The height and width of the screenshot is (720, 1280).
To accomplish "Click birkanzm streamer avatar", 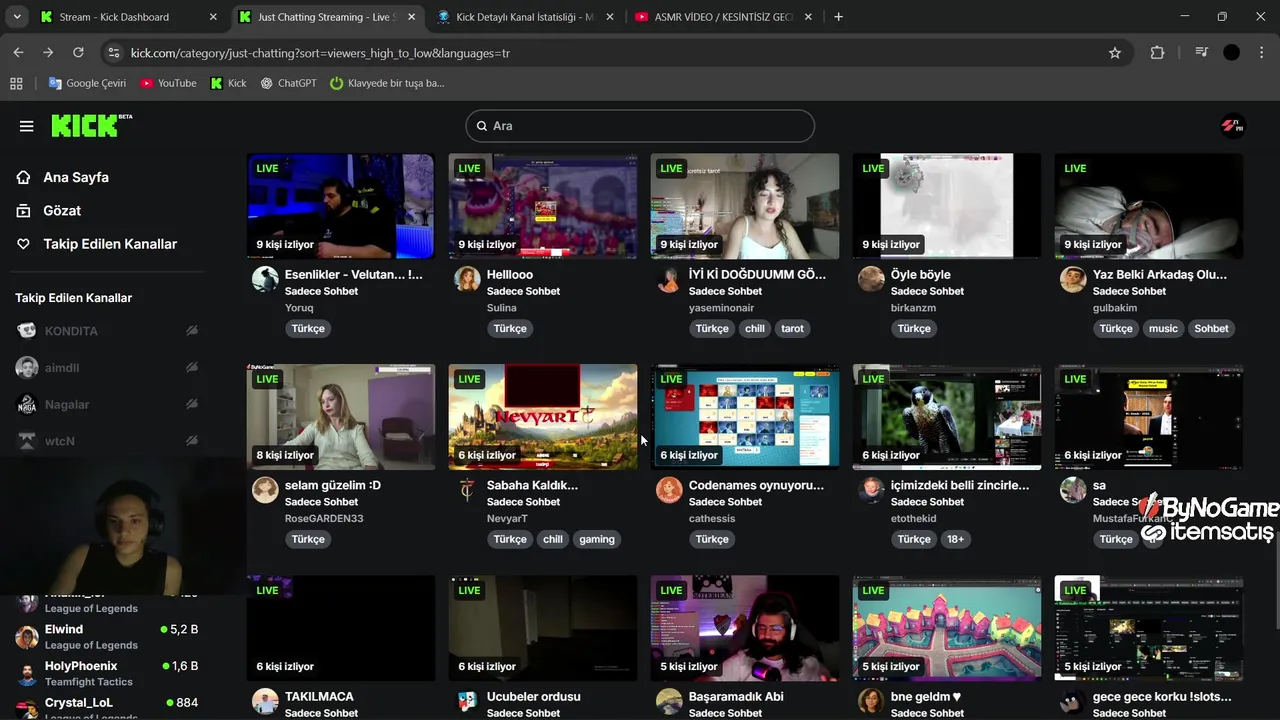I will tap(871, 279).
